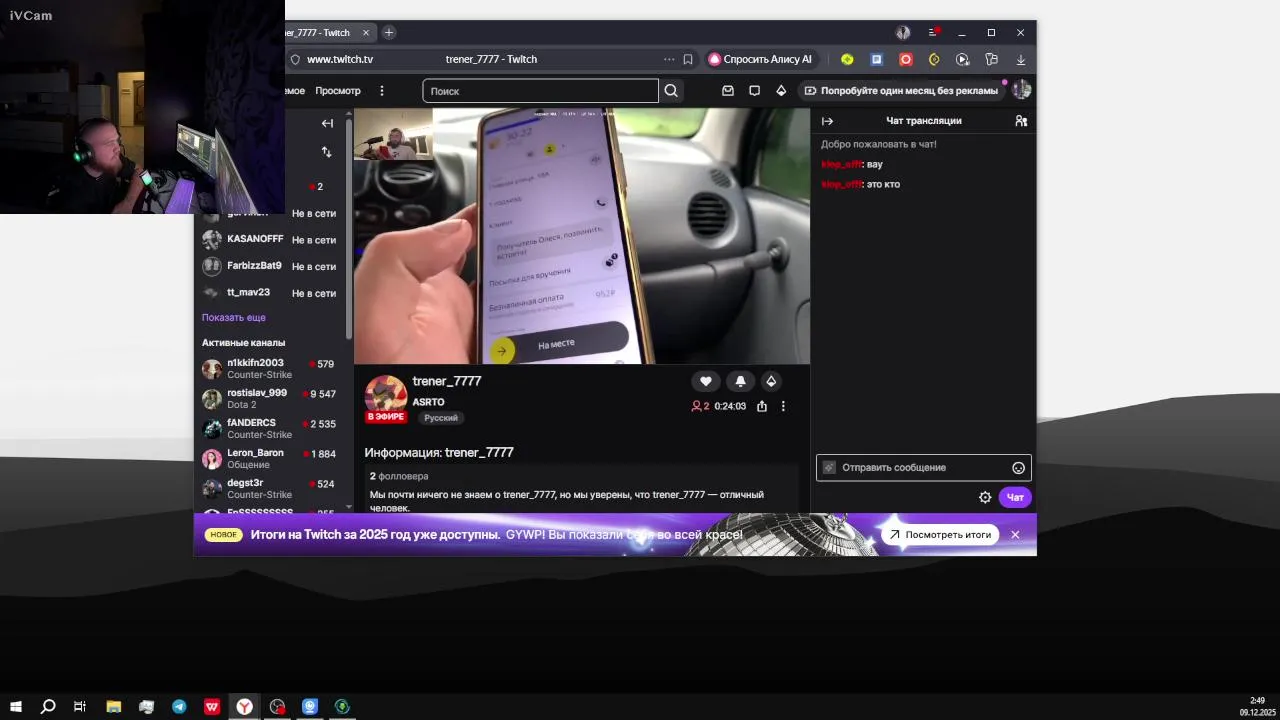Screen dimensions: 1280x720
Task: Open File Explorer from taskbar
Action: coord(113,707)
